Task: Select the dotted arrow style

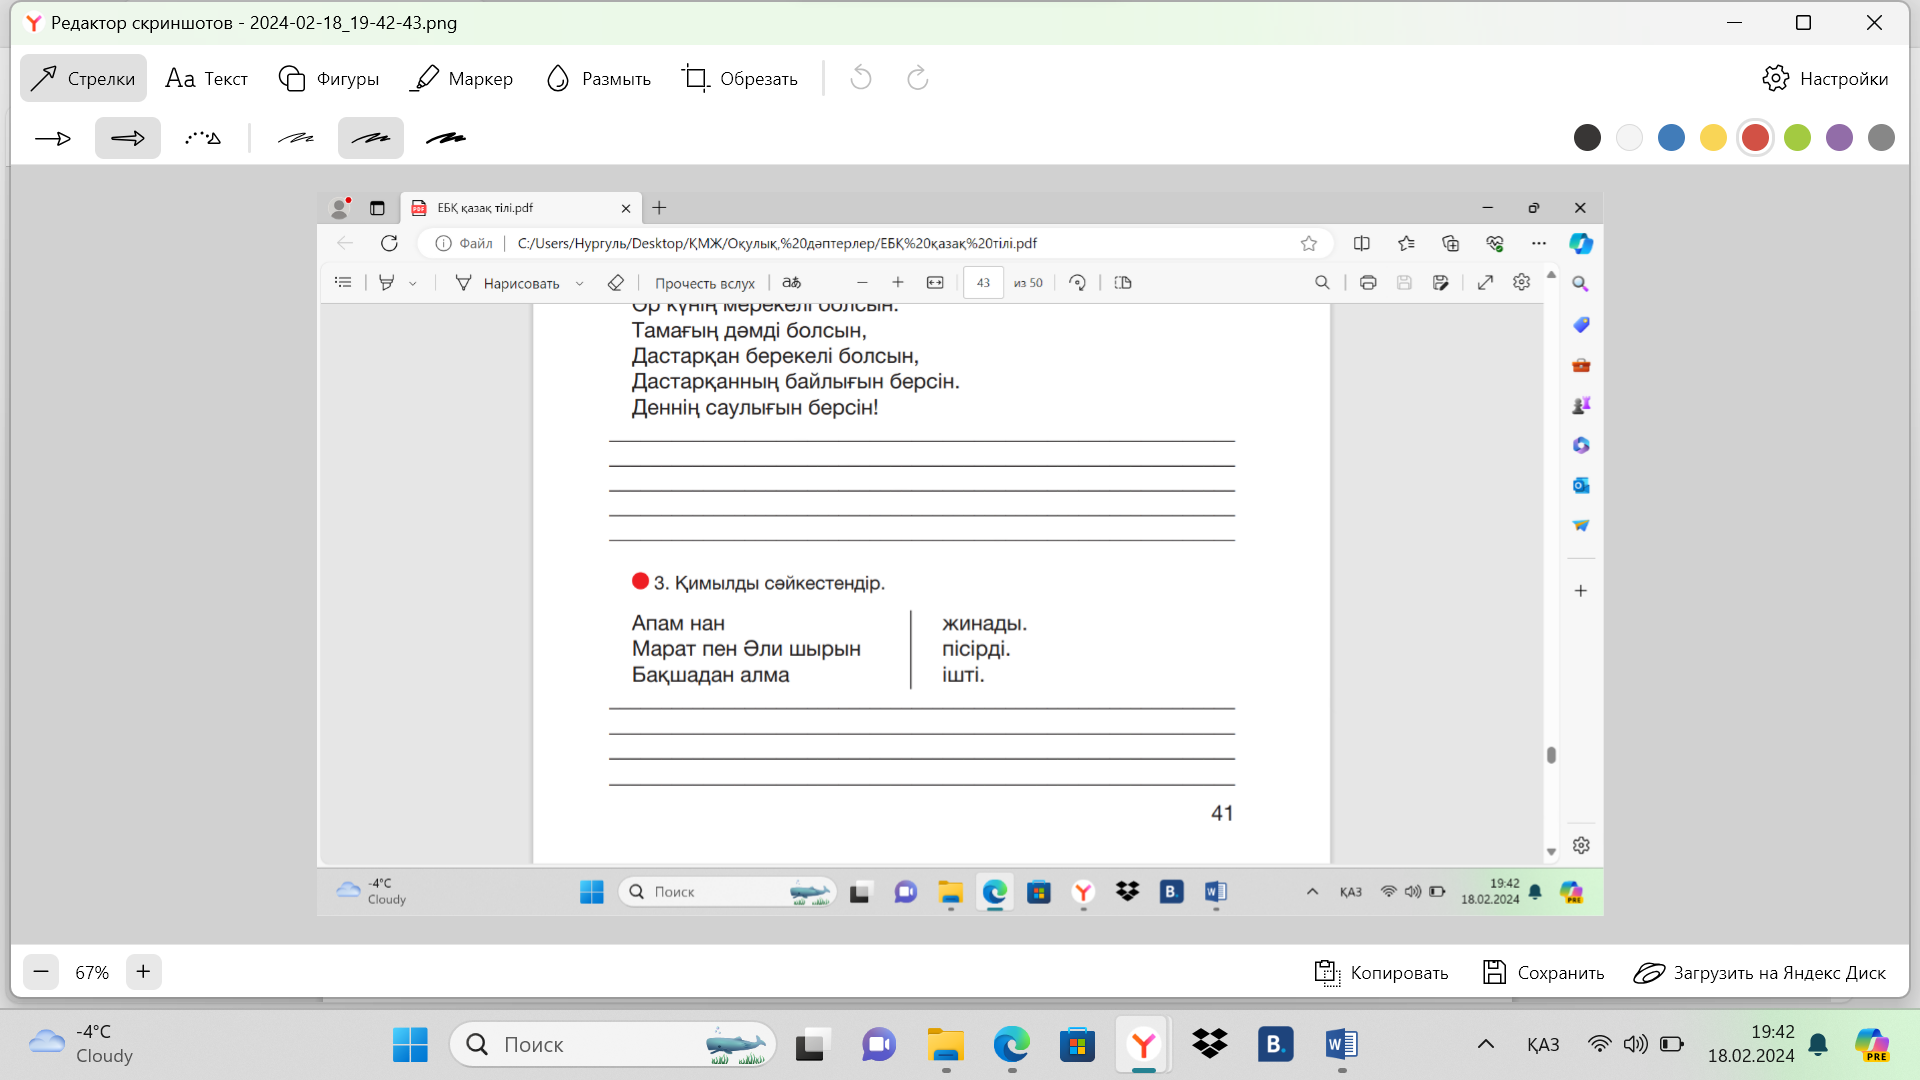Action: pos(203,138)
